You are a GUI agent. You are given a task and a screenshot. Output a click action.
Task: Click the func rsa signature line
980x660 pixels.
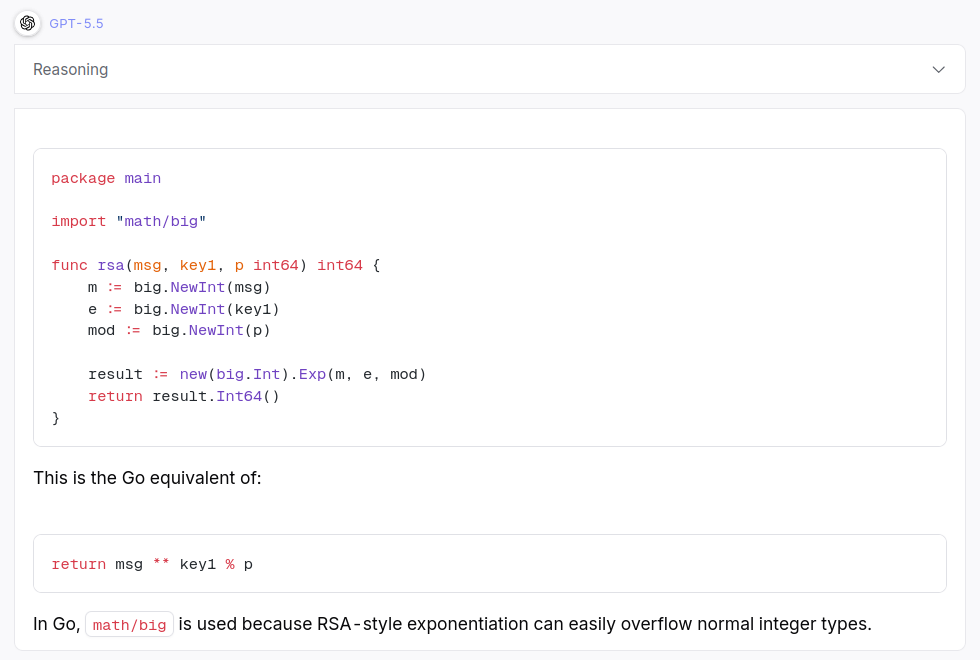[x=216, y=266]
